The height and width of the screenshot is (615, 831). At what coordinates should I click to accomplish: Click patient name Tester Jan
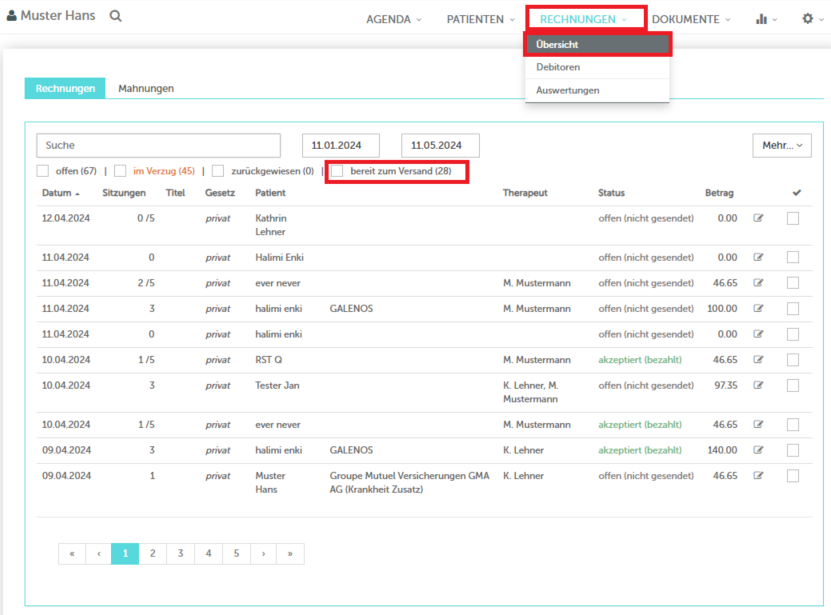[x=277, y=385]
